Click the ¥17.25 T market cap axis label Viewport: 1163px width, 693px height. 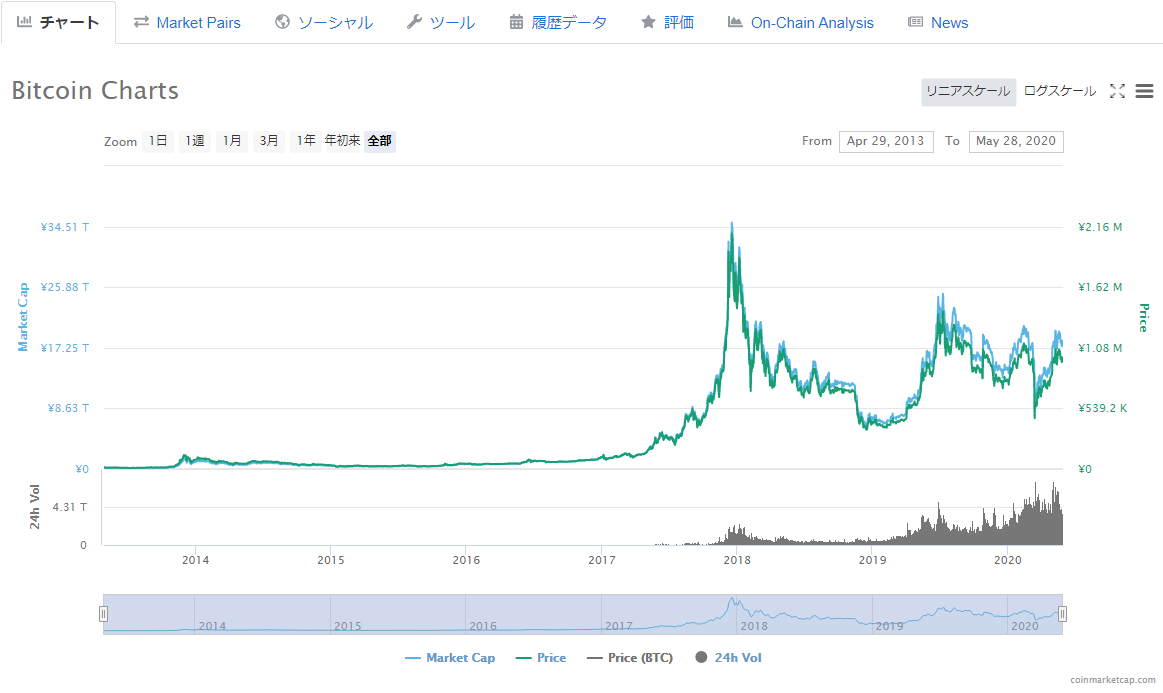click(x=65, y=348)
